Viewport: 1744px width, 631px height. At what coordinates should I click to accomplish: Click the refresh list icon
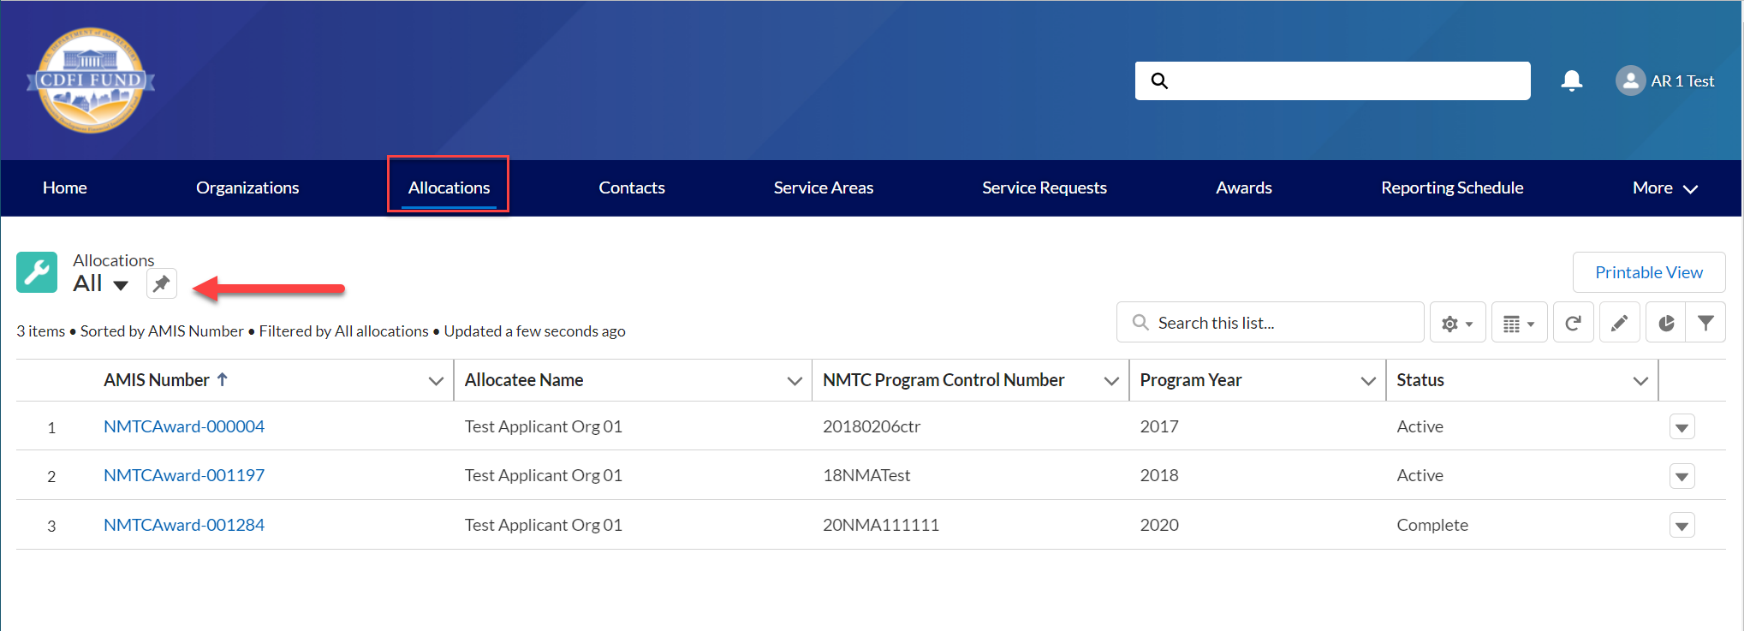coord(1573,323)
